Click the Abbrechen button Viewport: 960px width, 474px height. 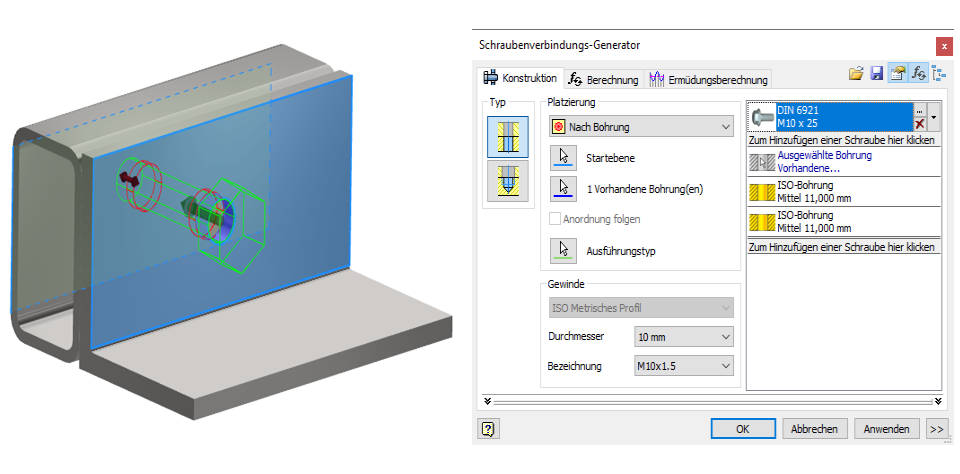point(813,429)
